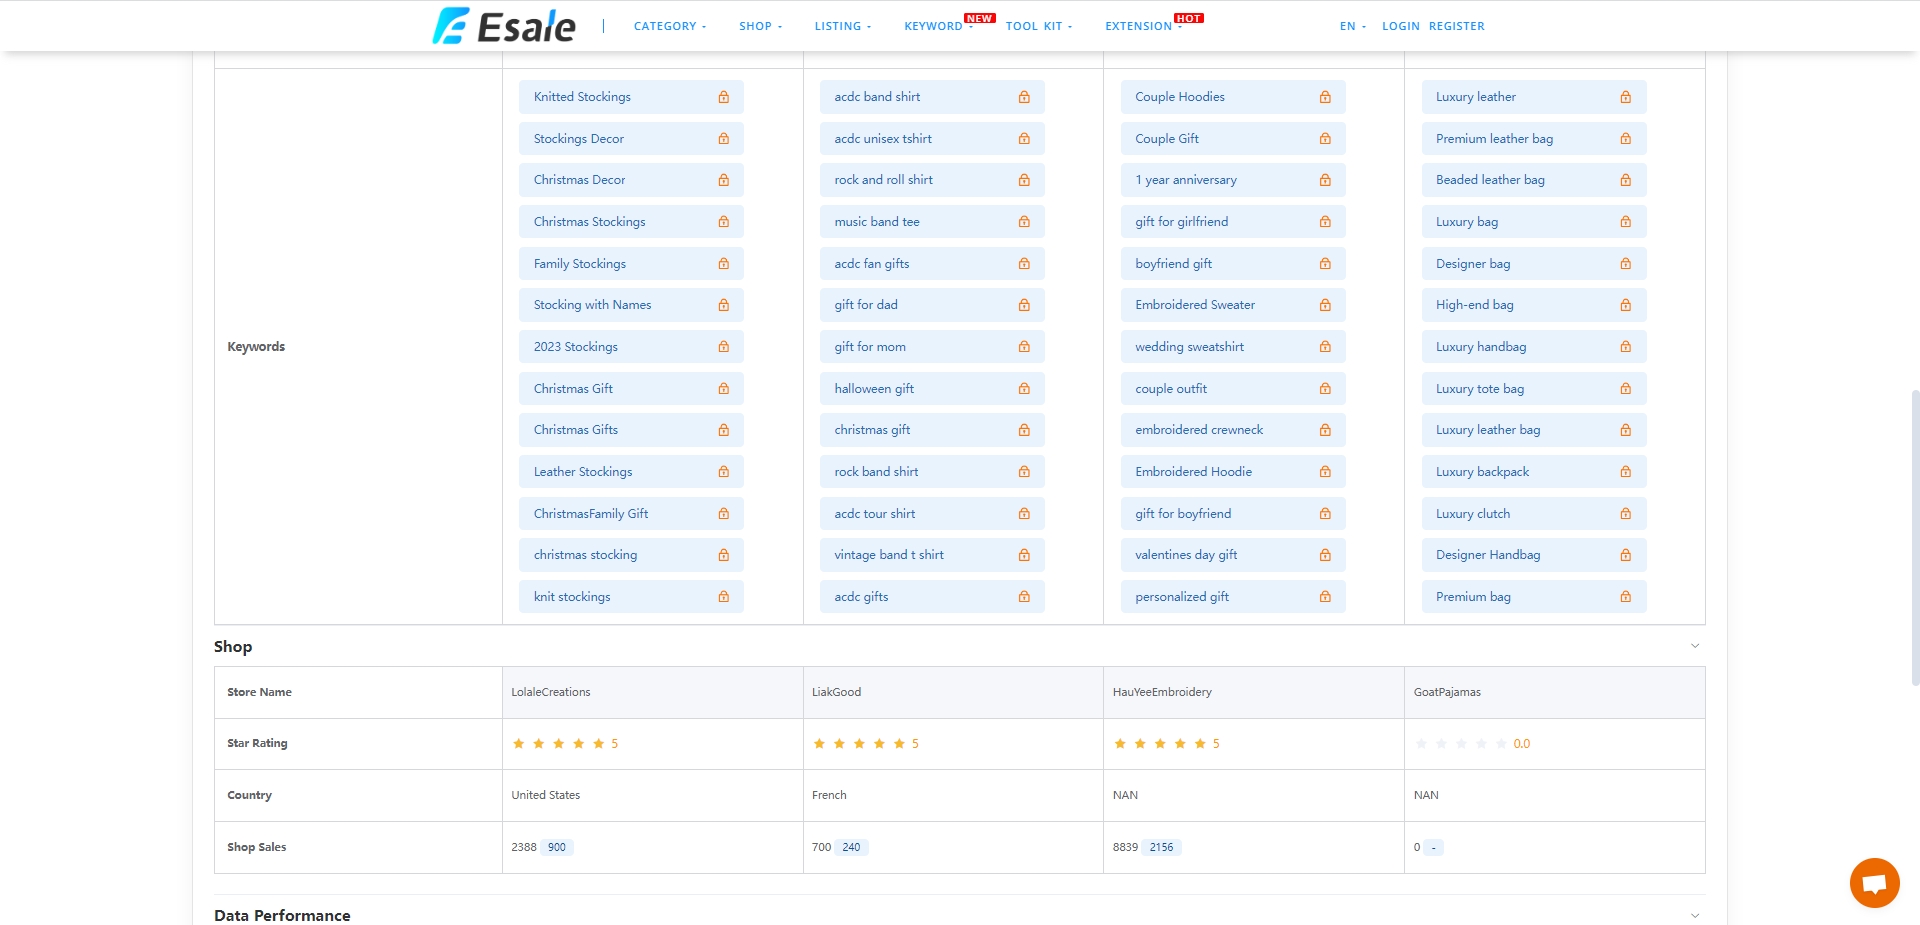Collapse the Data Performance section
This screenshot has width=1920, height=925.
pyautogui.click(x=1694, y=912)
